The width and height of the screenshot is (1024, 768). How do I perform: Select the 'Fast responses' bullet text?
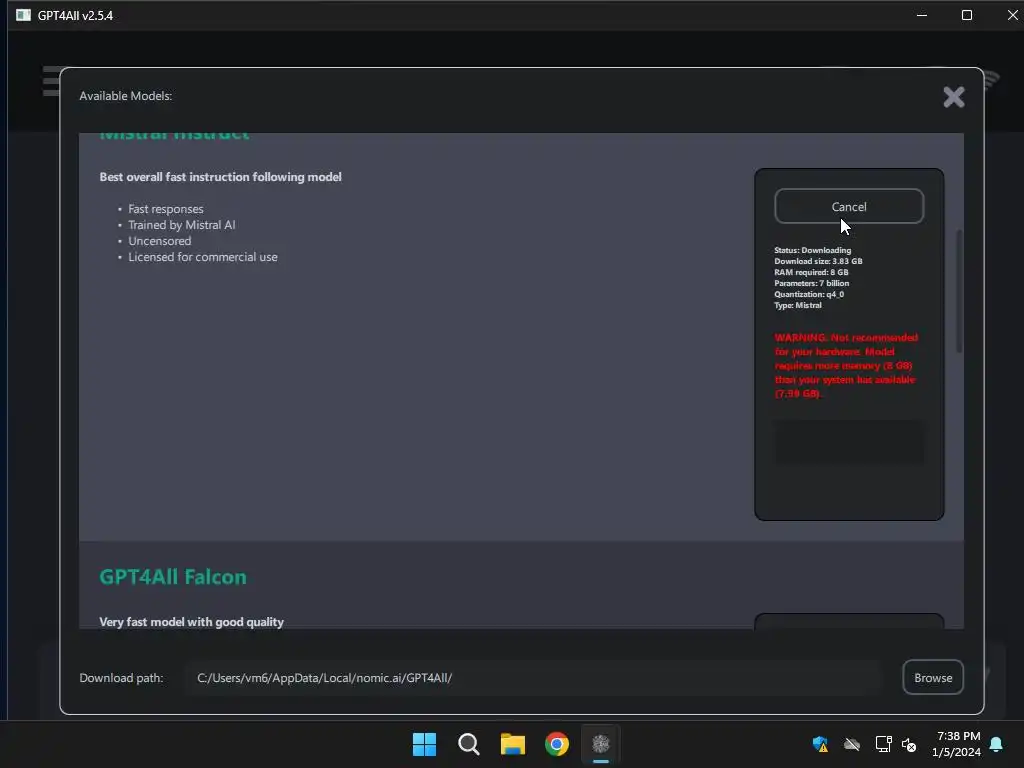click(x=166, y=209)
